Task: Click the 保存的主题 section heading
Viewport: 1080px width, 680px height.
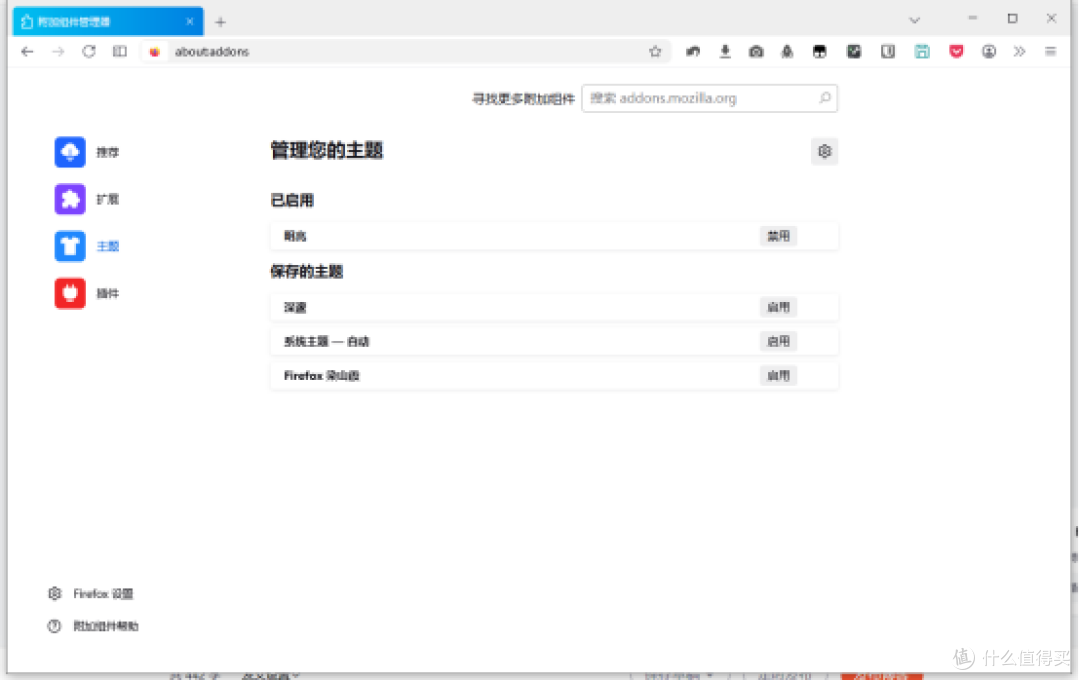Action: click(307, 271)
